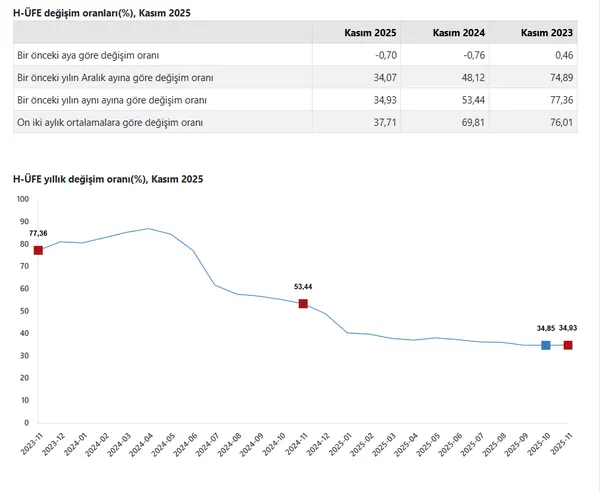Click the red marker at 2023-11
The width and height of the screenshot is (600, 491).
pos(38,250)
